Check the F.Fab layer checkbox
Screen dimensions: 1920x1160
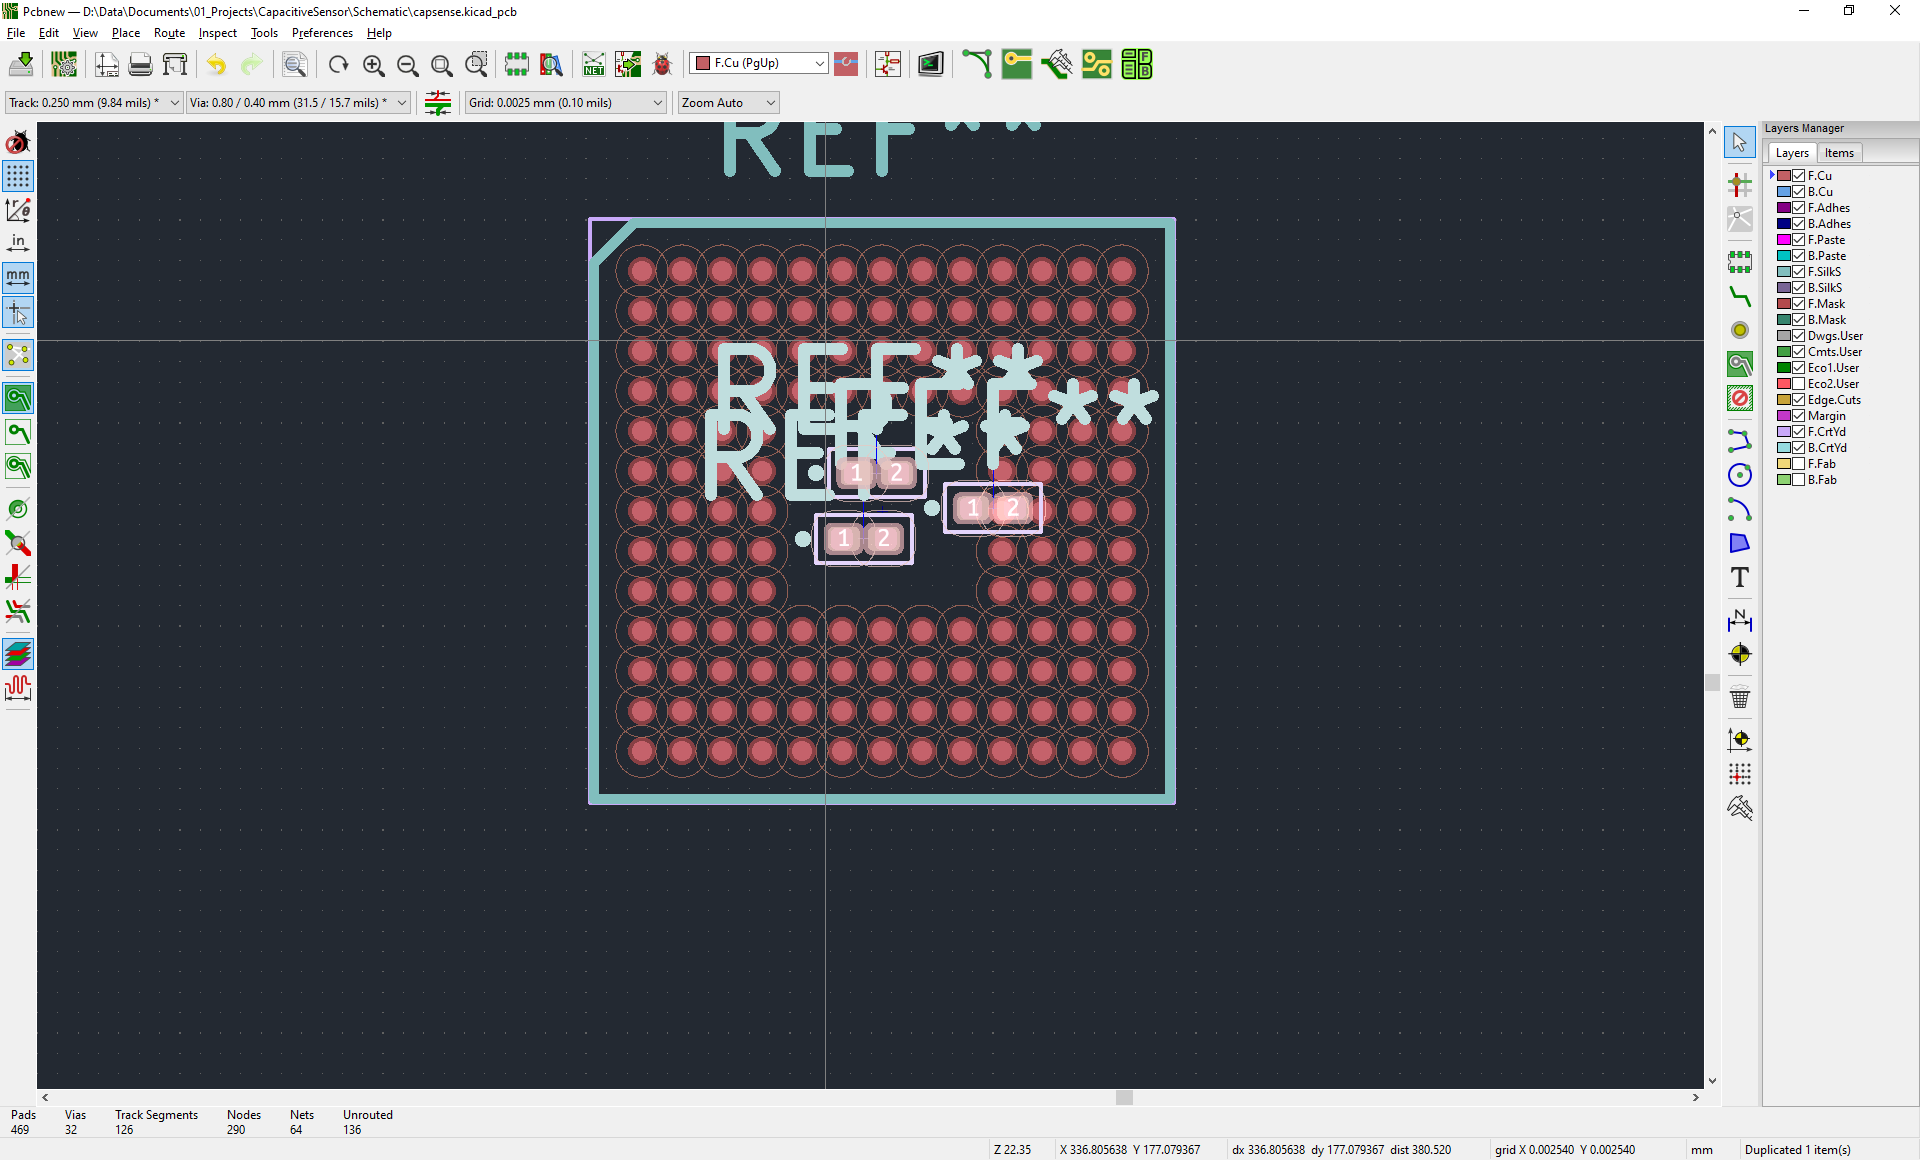(1798, 464)
